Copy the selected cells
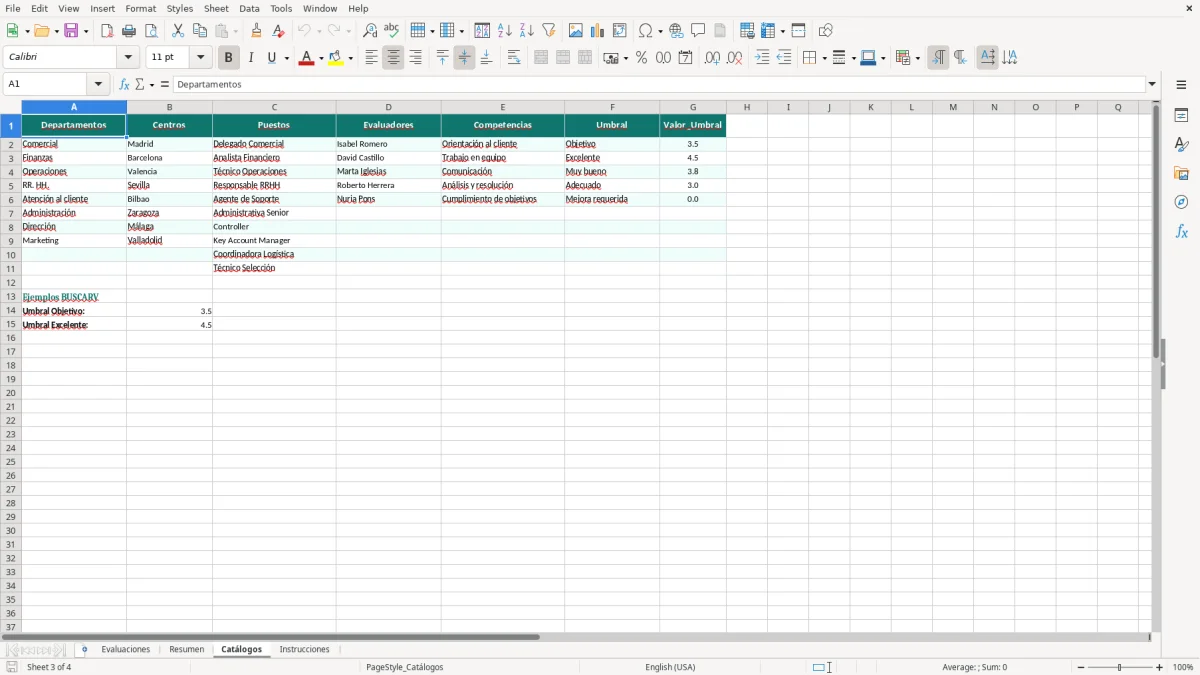 click(200, 31)
